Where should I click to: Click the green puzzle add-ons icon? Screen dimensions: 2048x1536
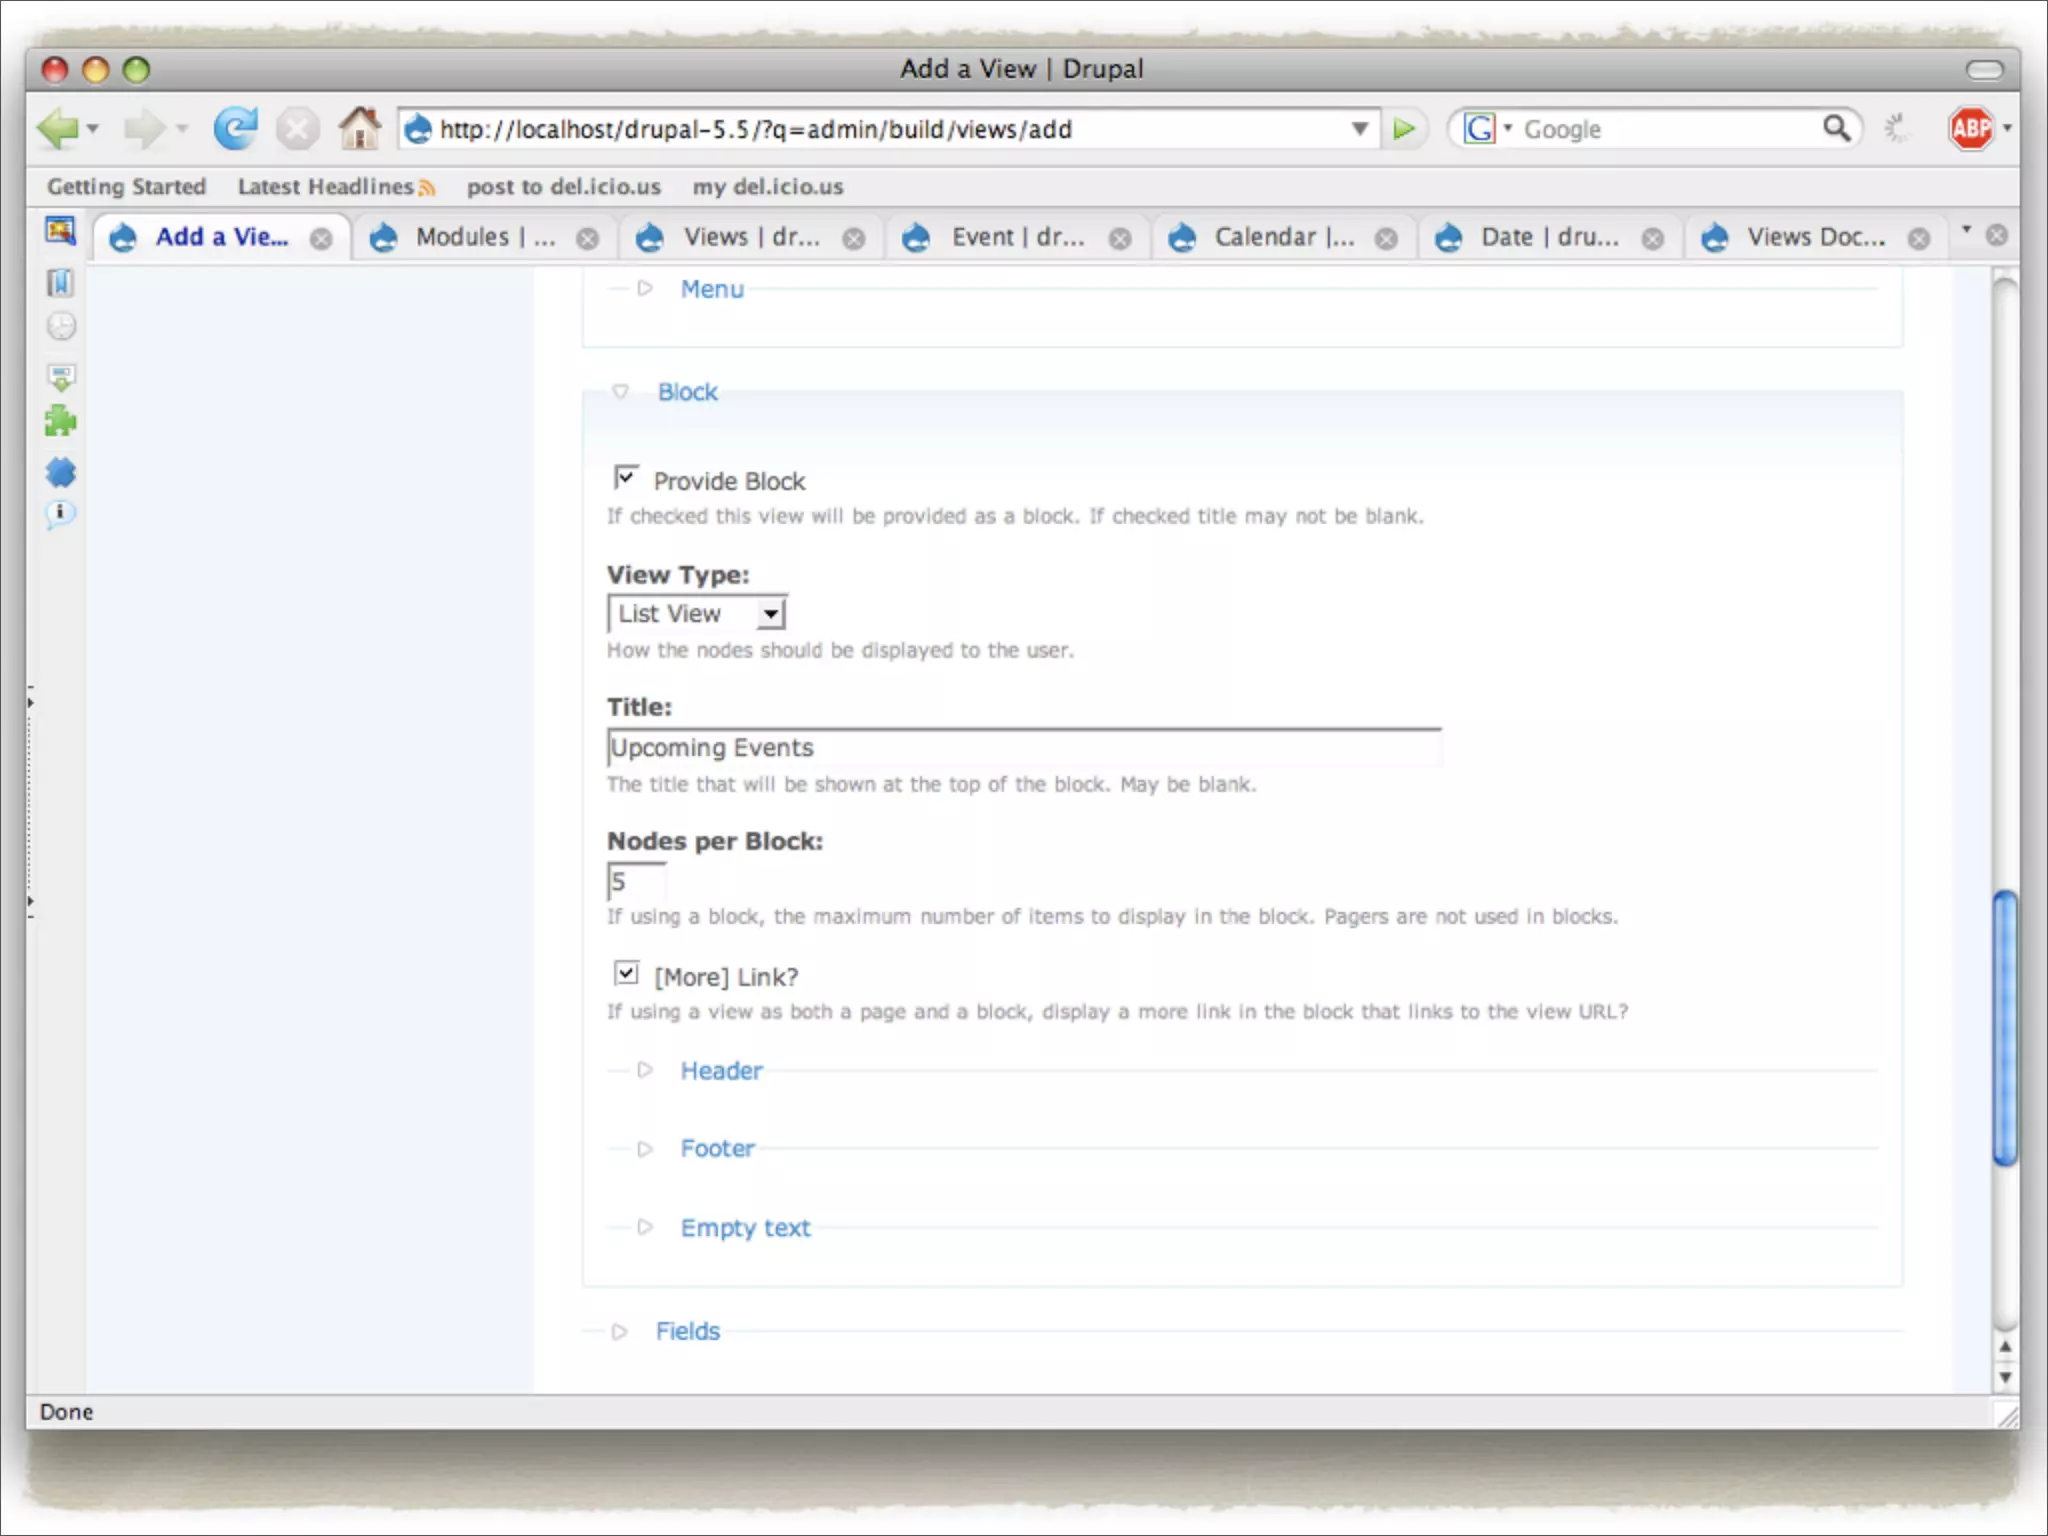tap(60, 421)
